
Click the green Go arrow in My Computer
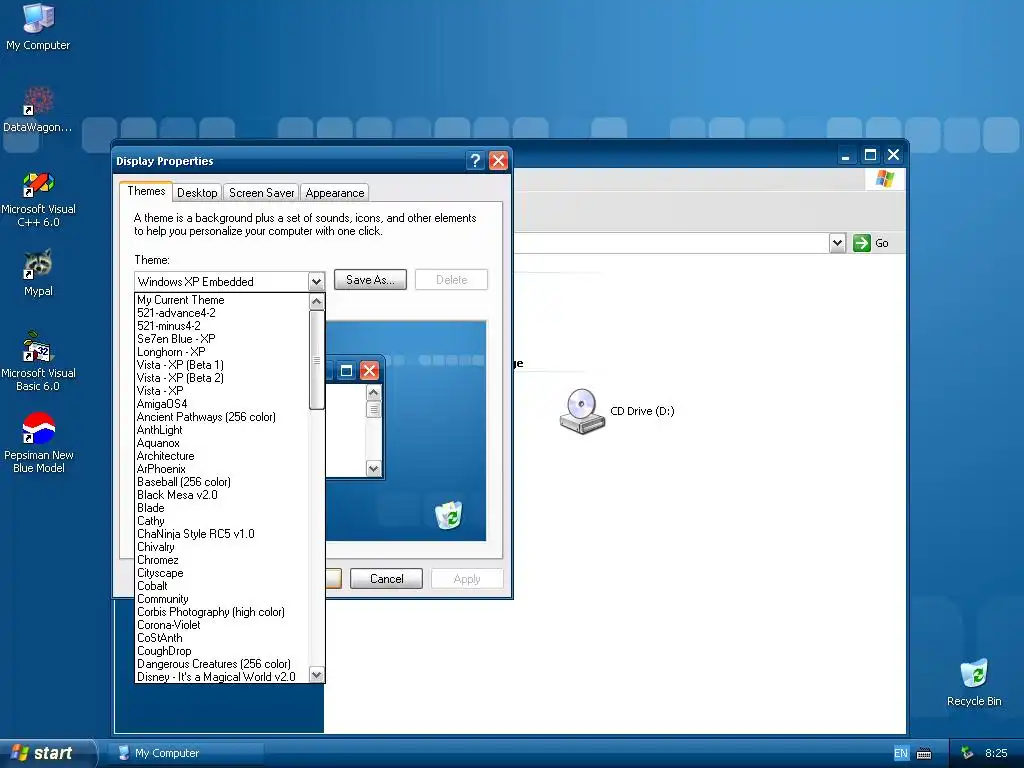click(861, 243)
